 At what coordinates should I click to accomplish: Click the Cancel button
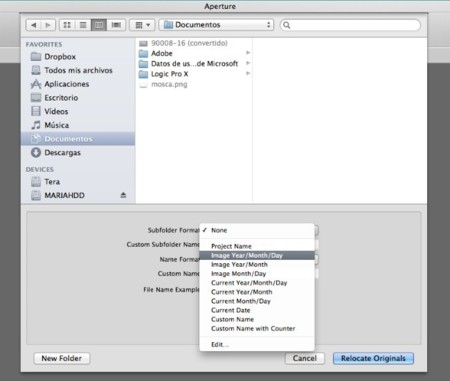(305, 358)
